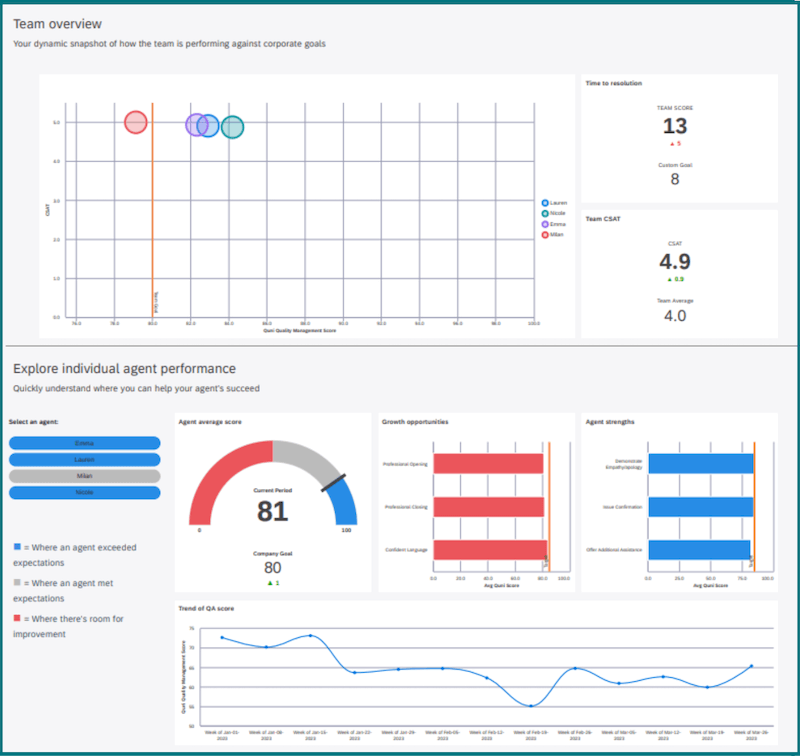Viewport: 800px width, 756px height.
Task: Toggle Lauren series in scatter chart legend
Action: 554,203
